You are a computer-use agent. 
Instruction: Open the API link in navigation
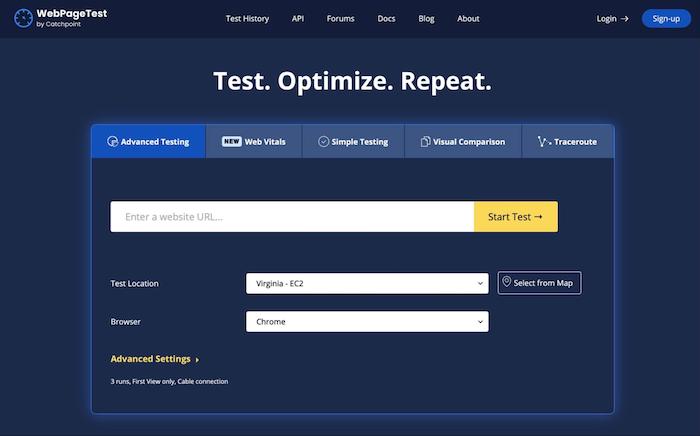[298, 19]
